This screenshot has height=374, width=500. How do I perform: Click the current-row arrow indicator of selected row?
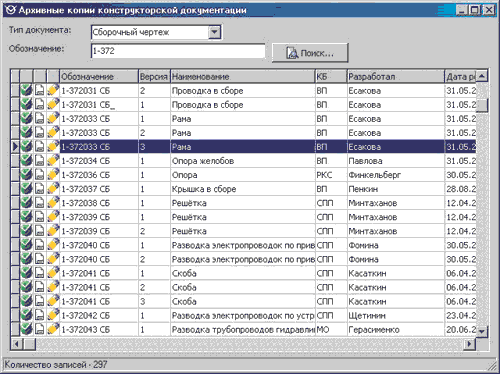[15, 147]
